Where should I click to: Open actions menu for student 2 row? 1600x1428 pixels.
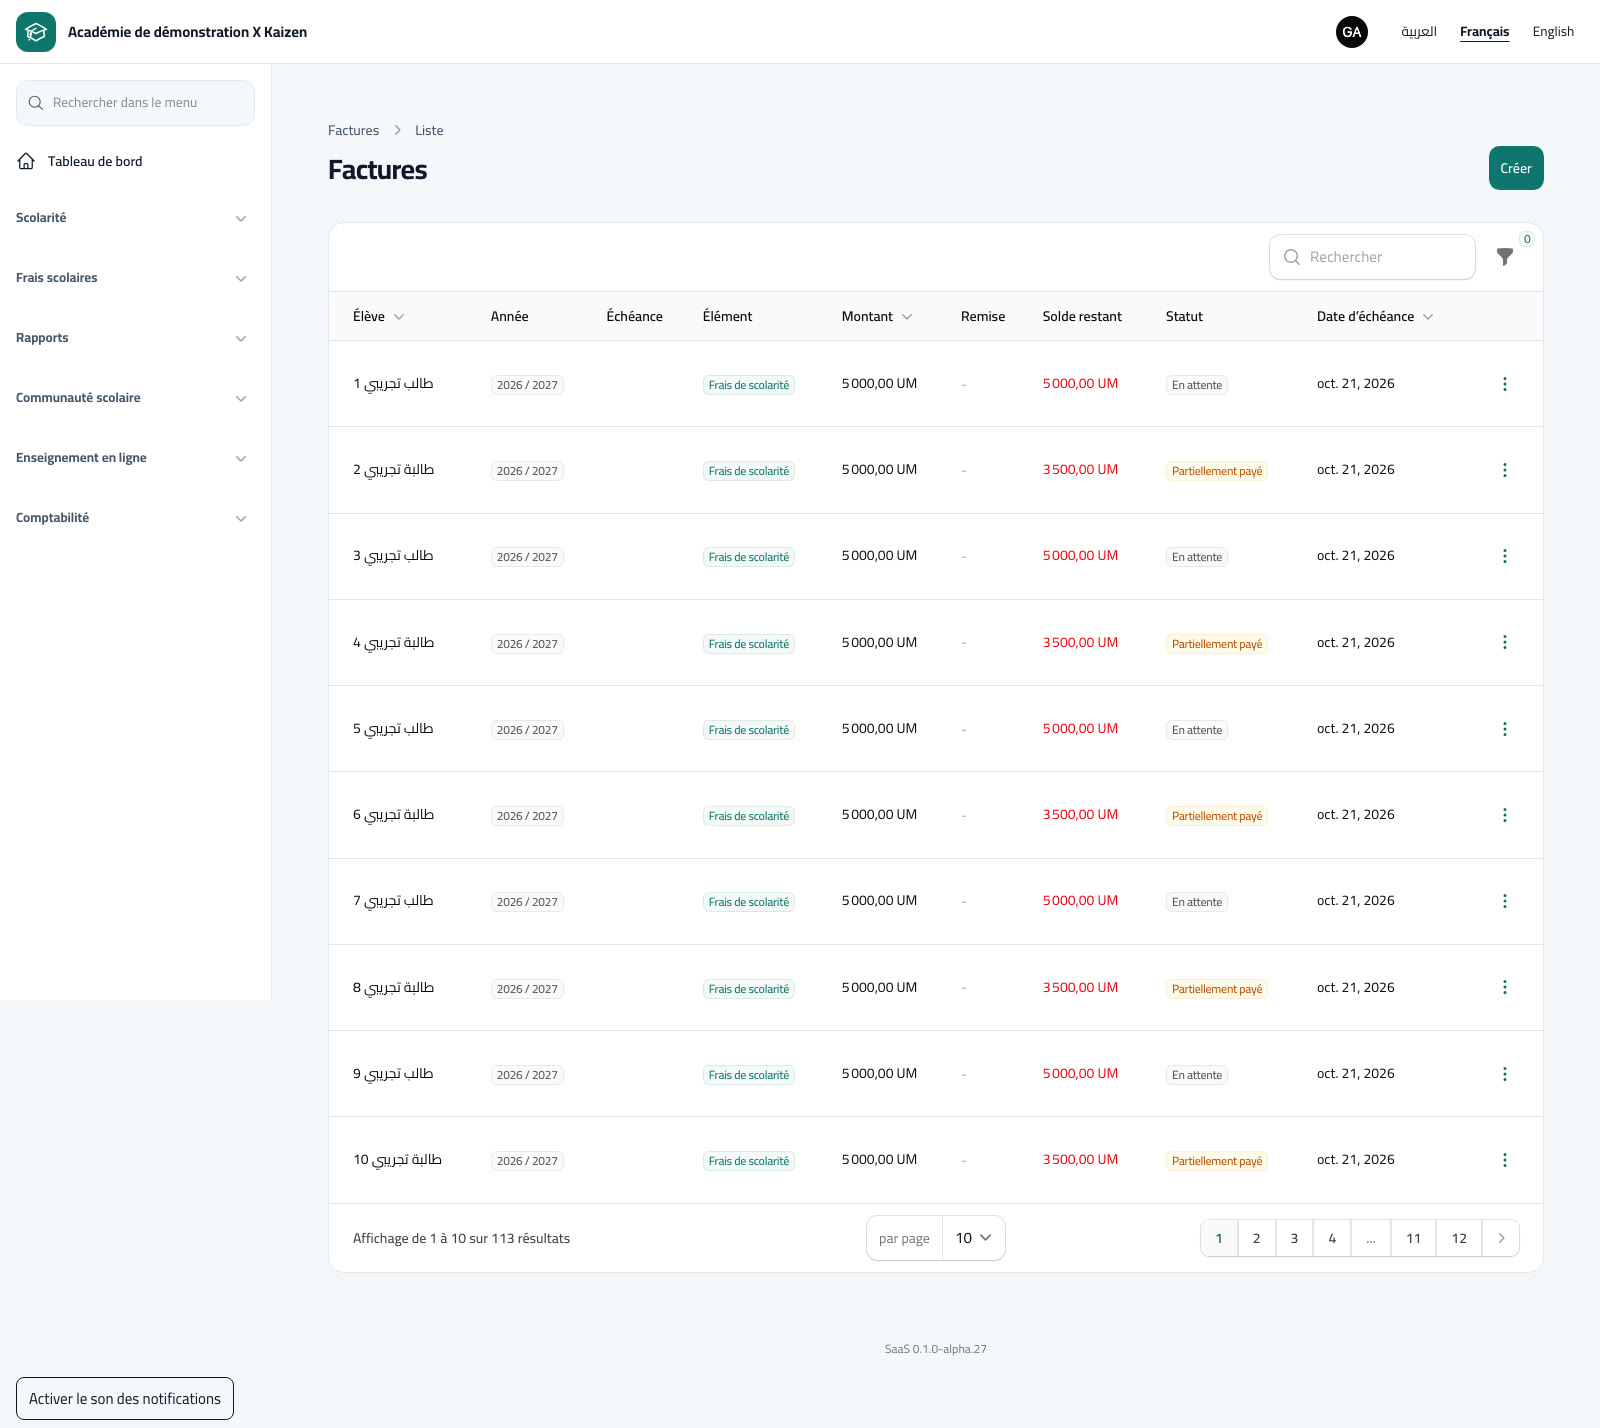(1505, 470)
